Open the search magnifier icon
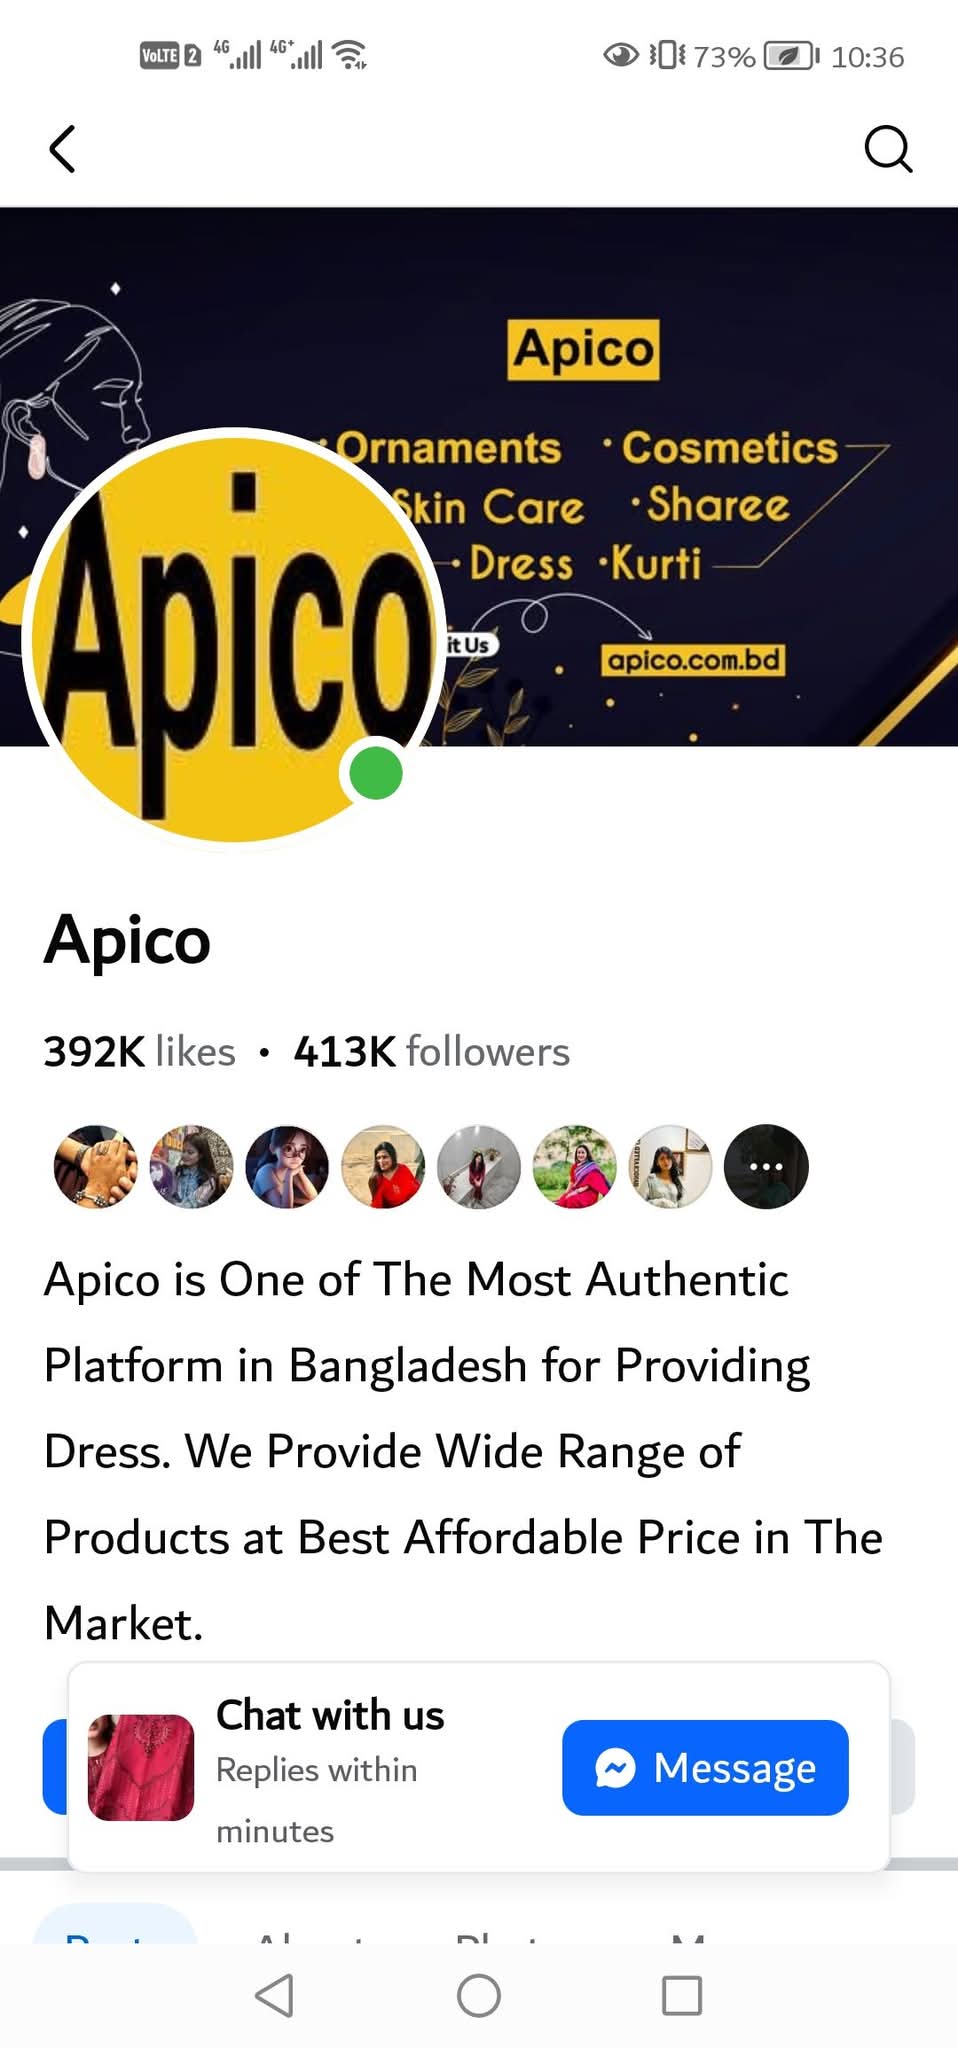958x2048 pixels. tap(888, 149)
